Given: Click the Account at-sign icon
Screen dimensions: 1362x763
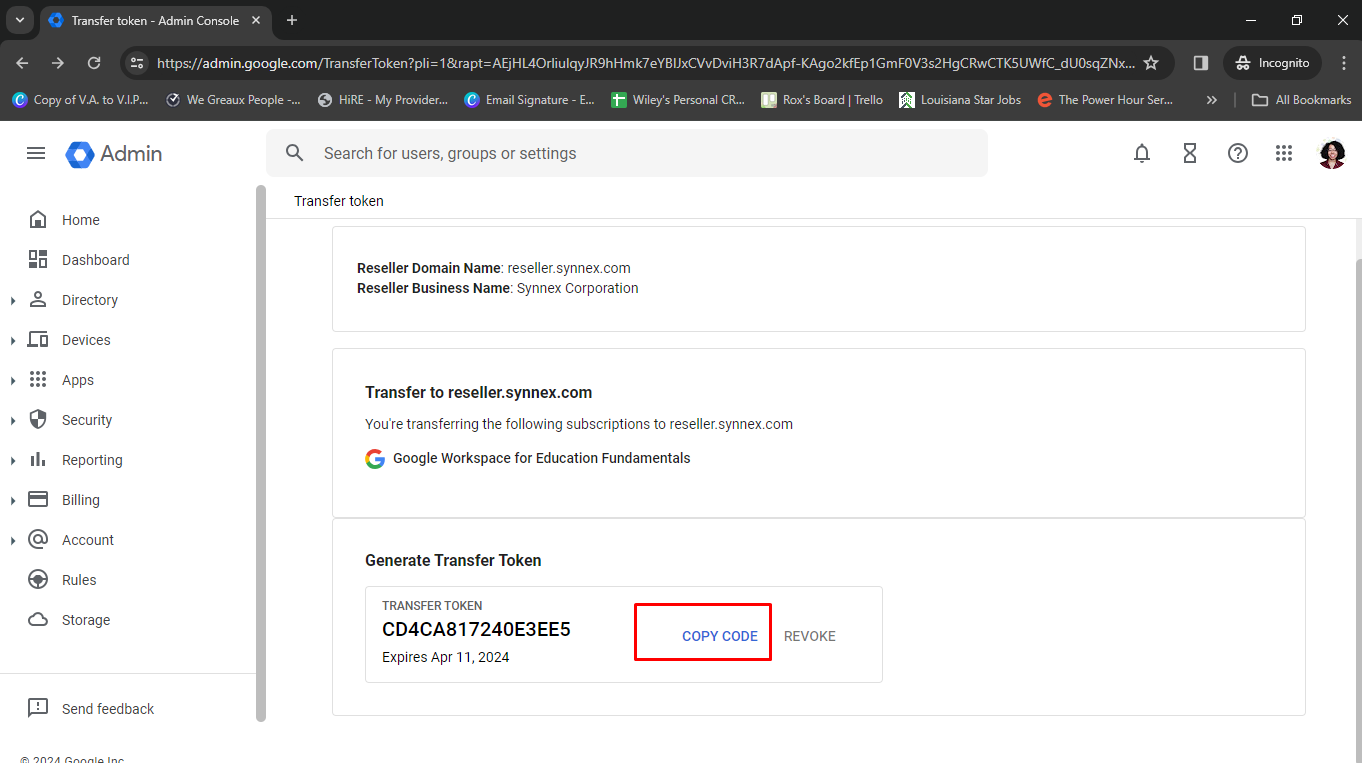Looking at the screenshot, I should click(38, 540).
